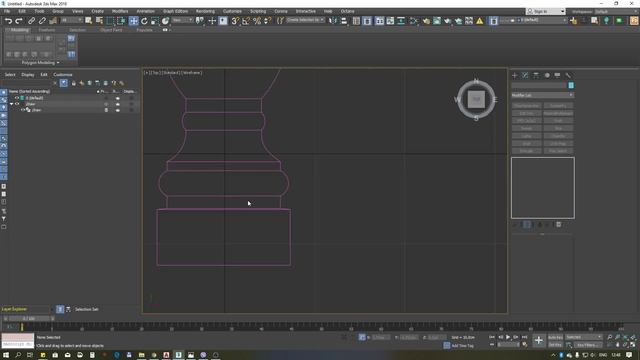Open the Rendering menu
Viewport: 640px width, 360px height.
coord(205,11)
